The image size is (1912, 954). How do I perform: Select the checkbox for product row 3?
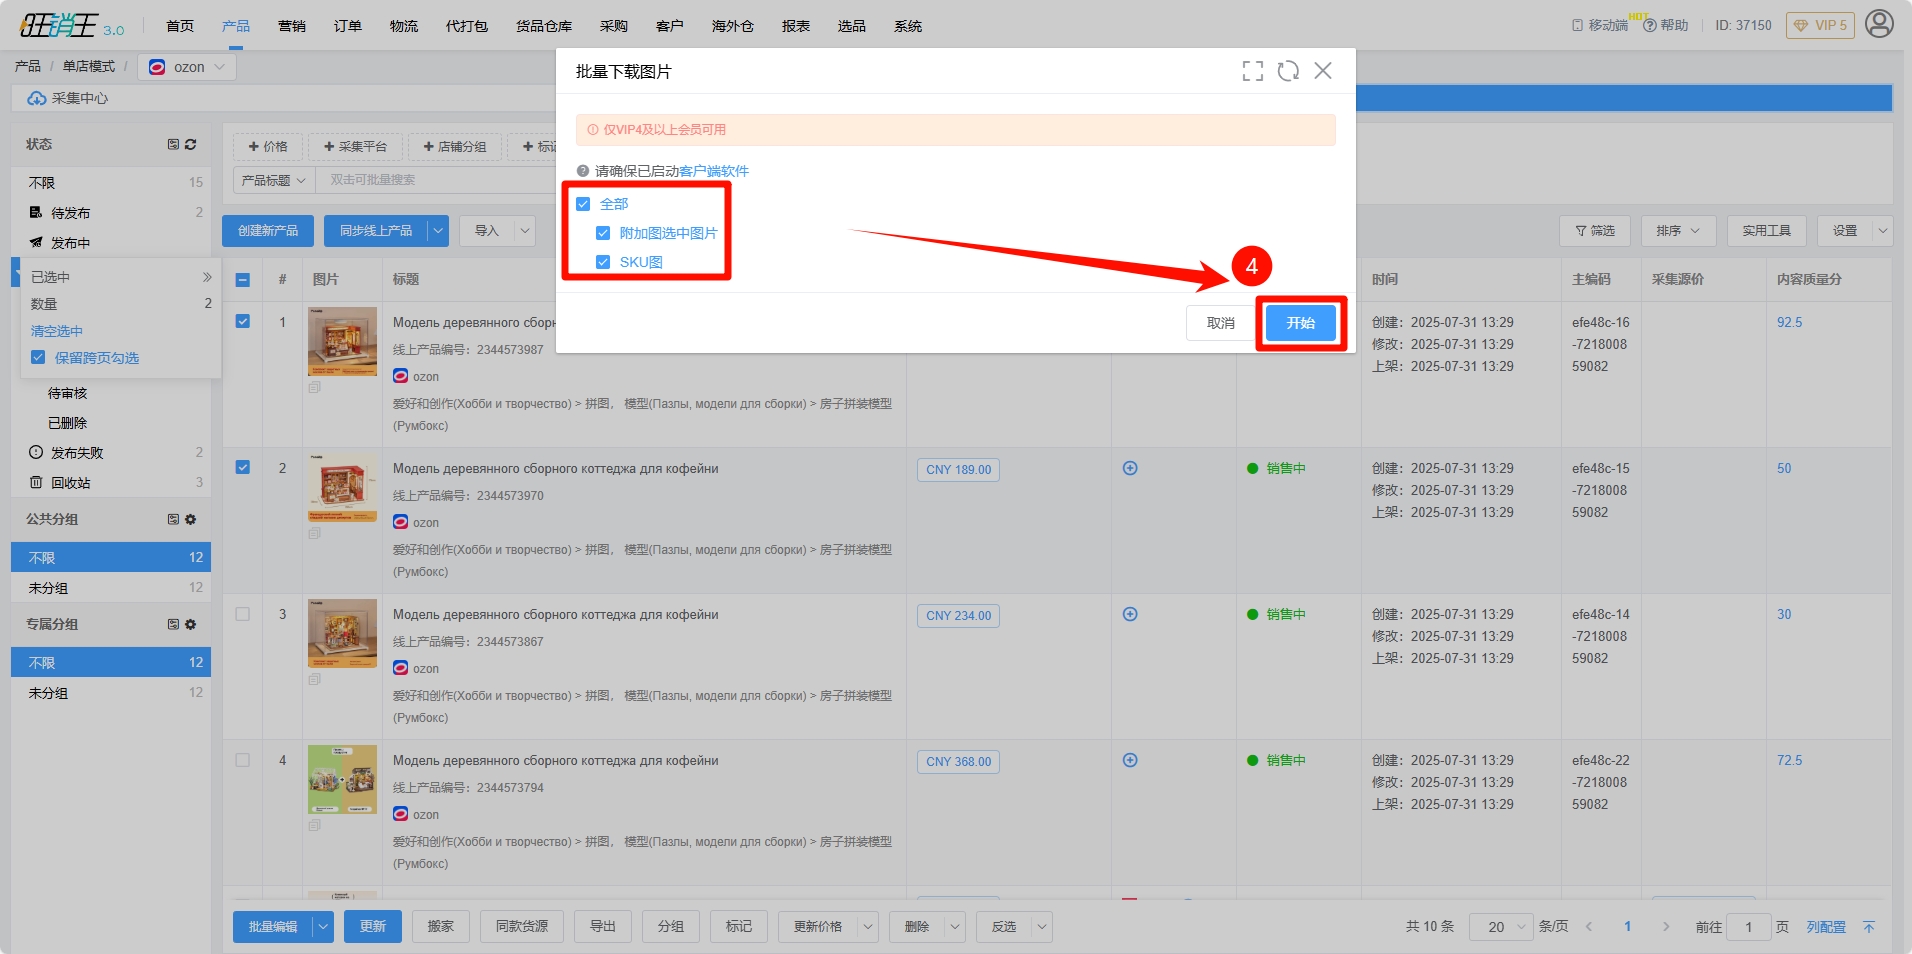[243, 614]
